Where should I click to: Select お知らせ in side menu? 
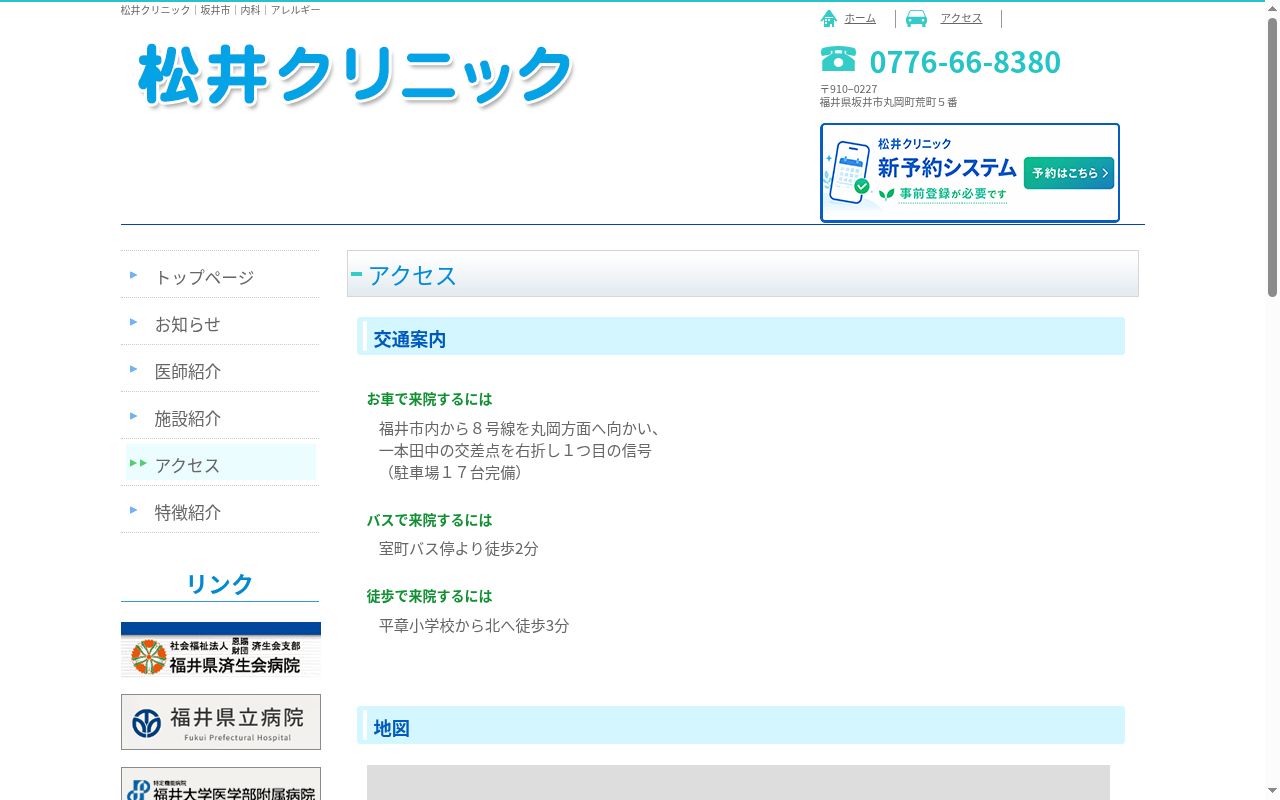pos(220,324)
